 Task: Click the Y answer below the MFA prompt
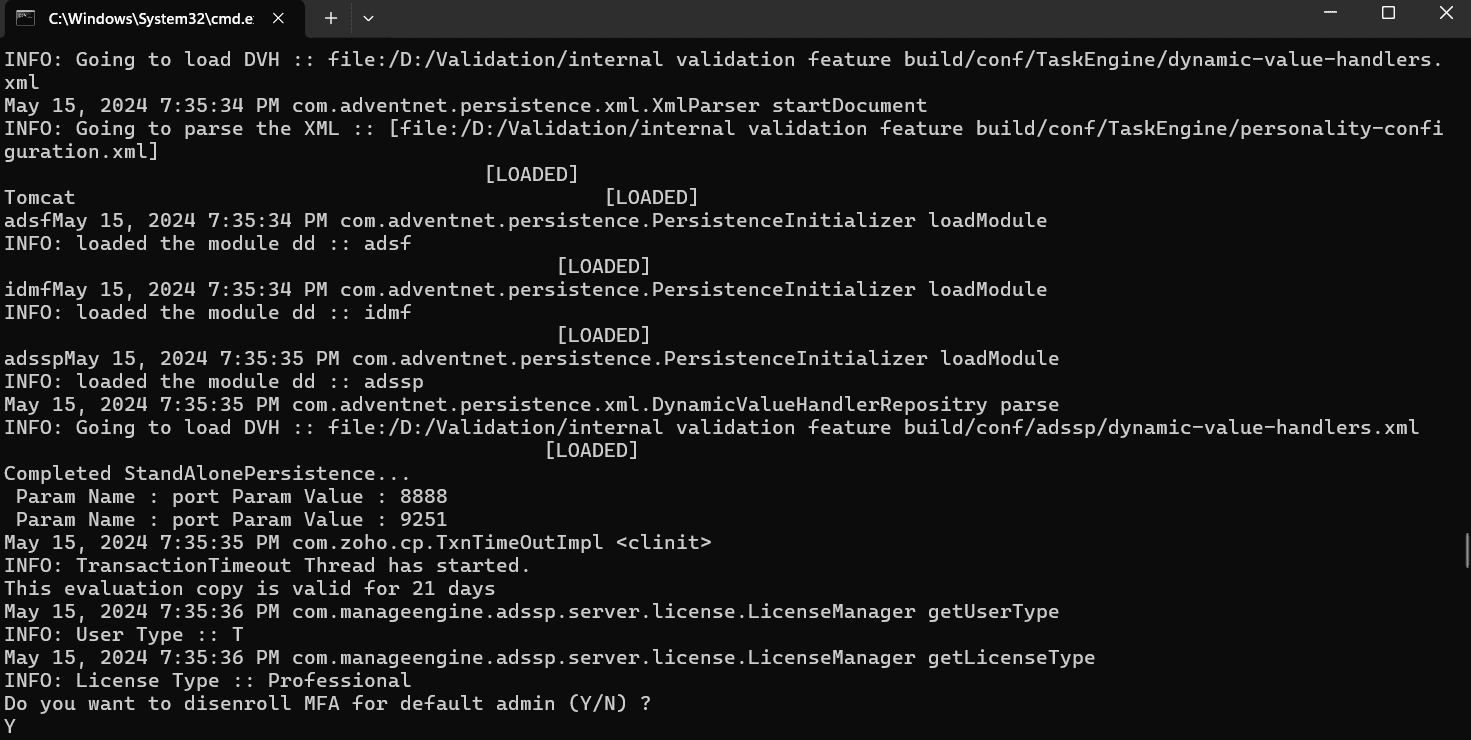point(10,725)
